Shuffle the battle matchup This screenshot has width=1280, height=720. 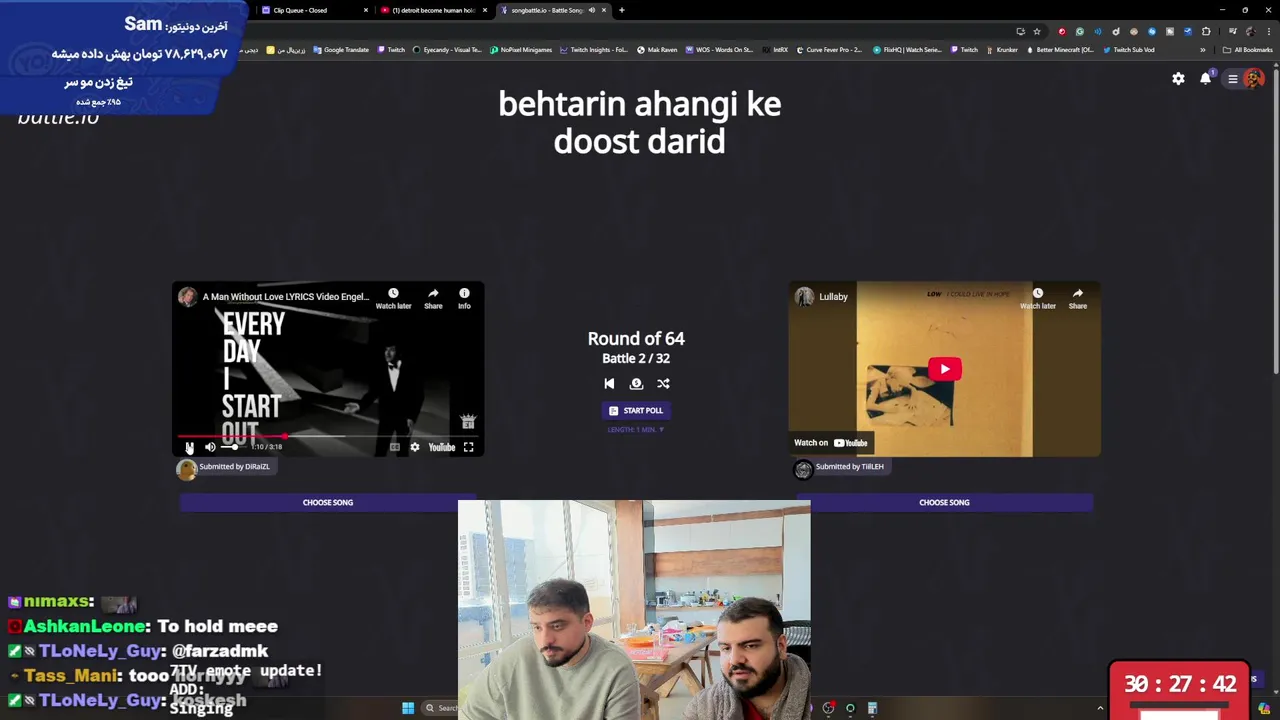(663, 383)
